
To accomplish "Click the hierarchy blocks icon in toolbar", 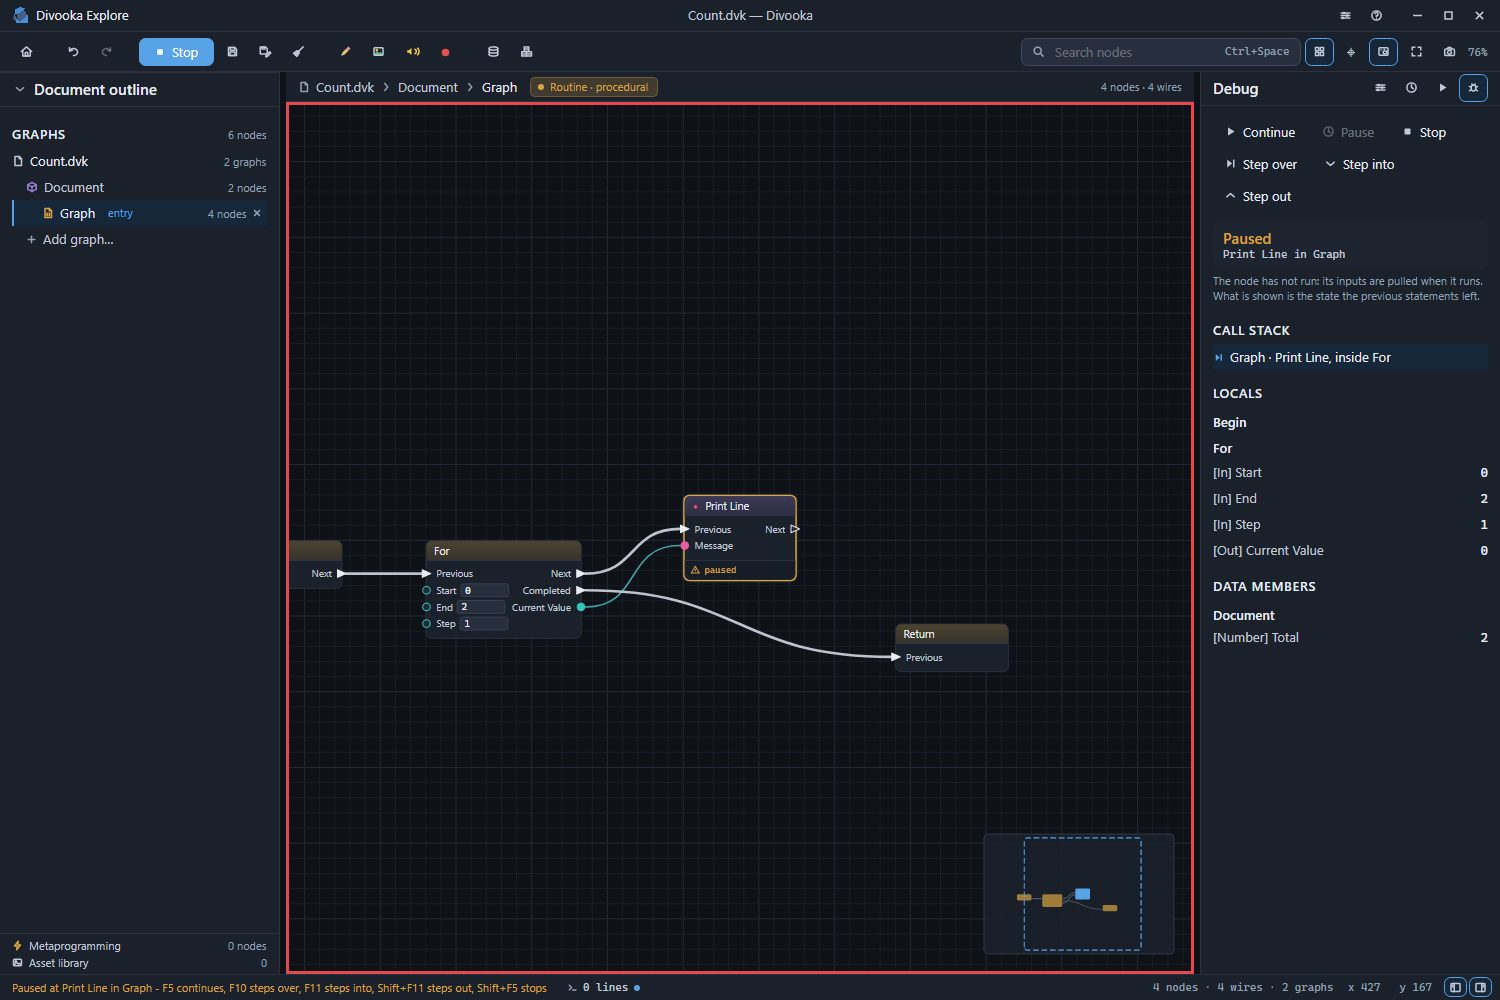I will pyautogui.click(x=526, y=52).
